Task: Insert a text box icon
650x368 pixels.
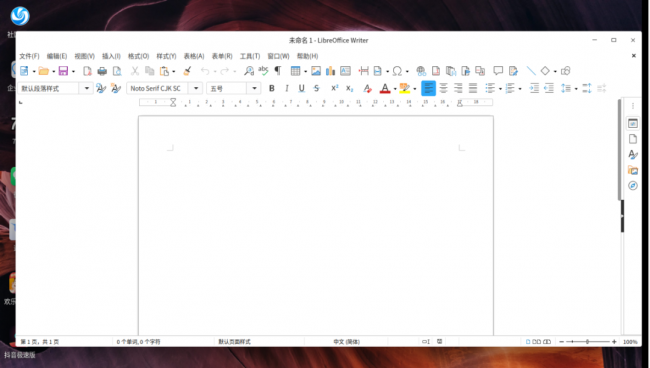Action: tap(345, 71)
